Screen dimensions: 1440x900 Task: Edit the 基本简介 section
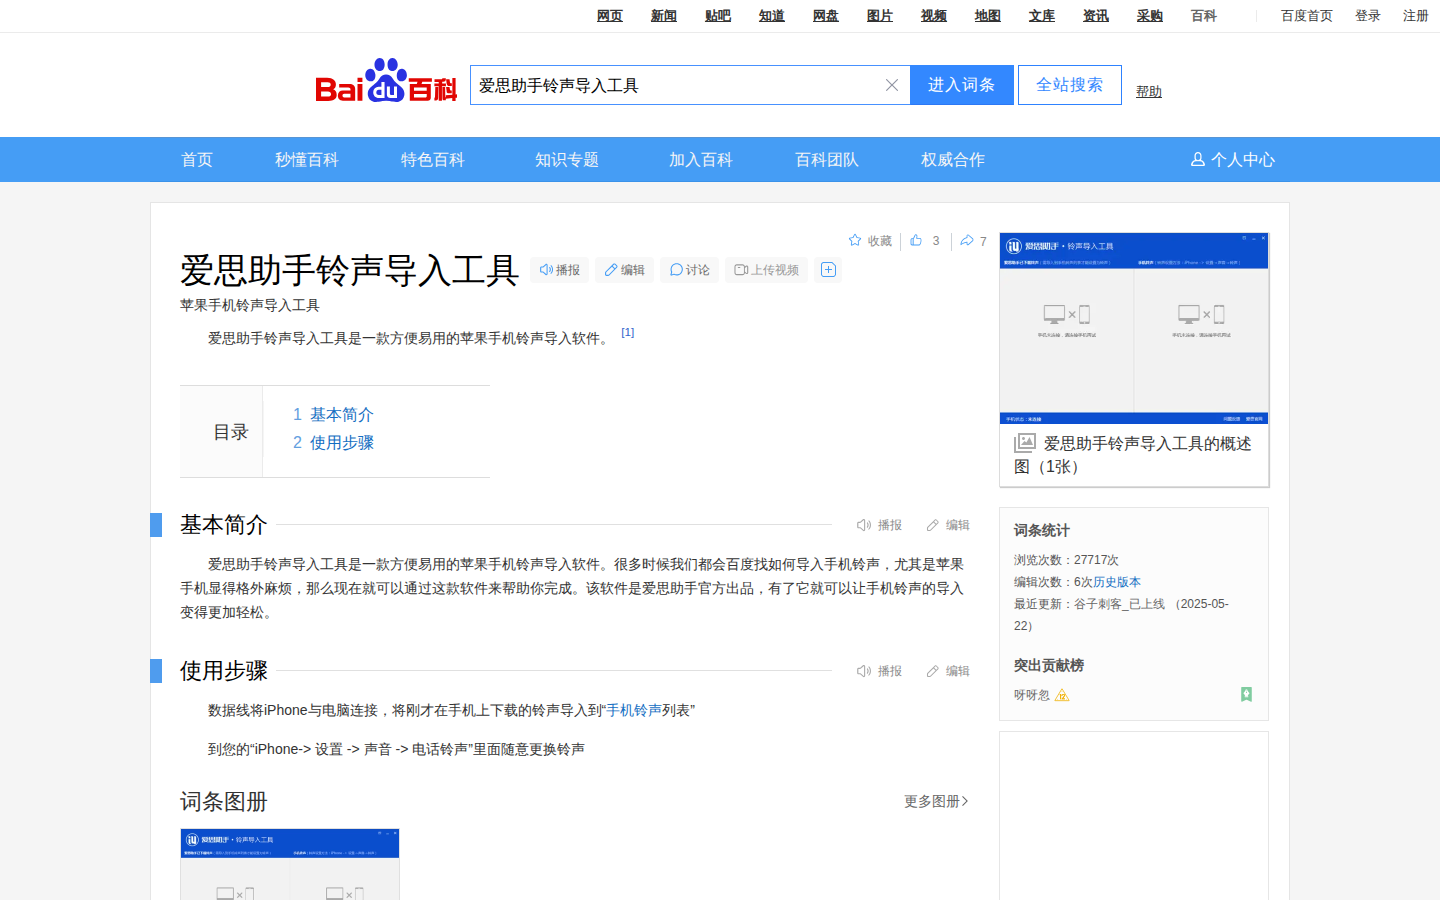[948, 525]
